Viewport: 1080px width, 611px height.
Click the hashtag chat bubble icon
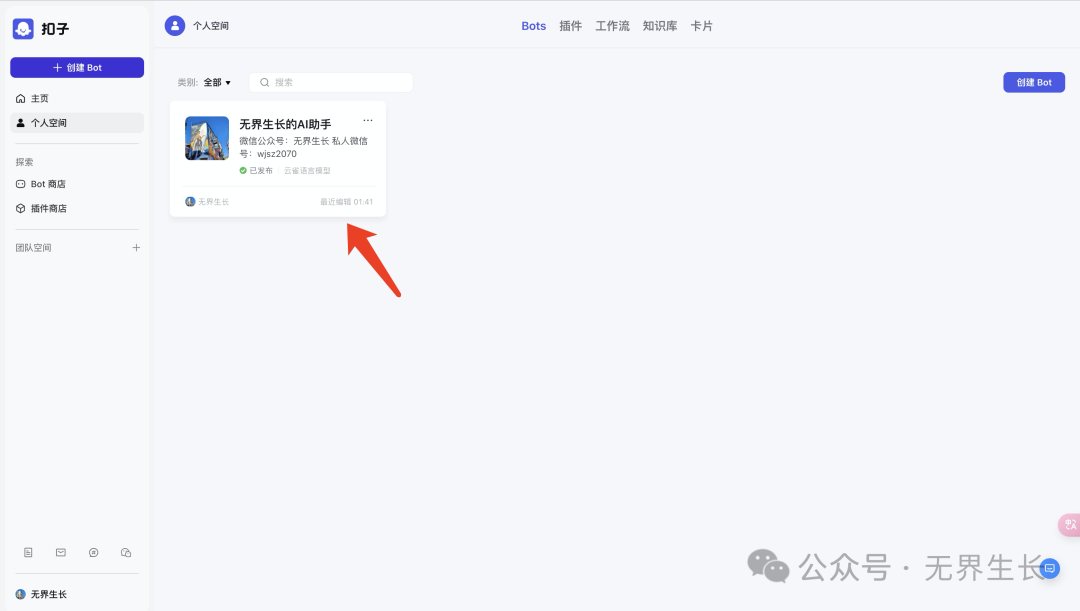pos(94,552)
